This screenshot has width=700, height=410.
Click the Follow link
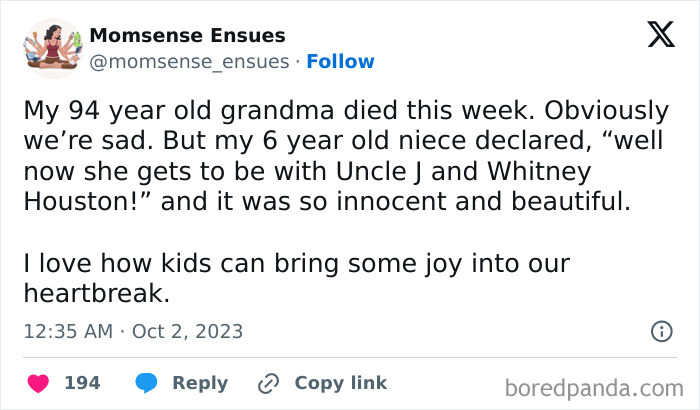340,61
